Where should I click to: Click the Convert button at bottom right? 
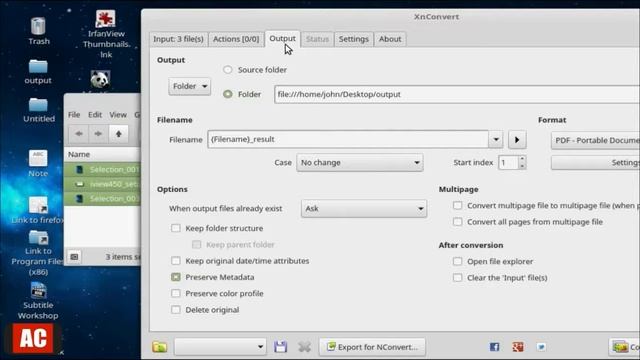[624, 347]
